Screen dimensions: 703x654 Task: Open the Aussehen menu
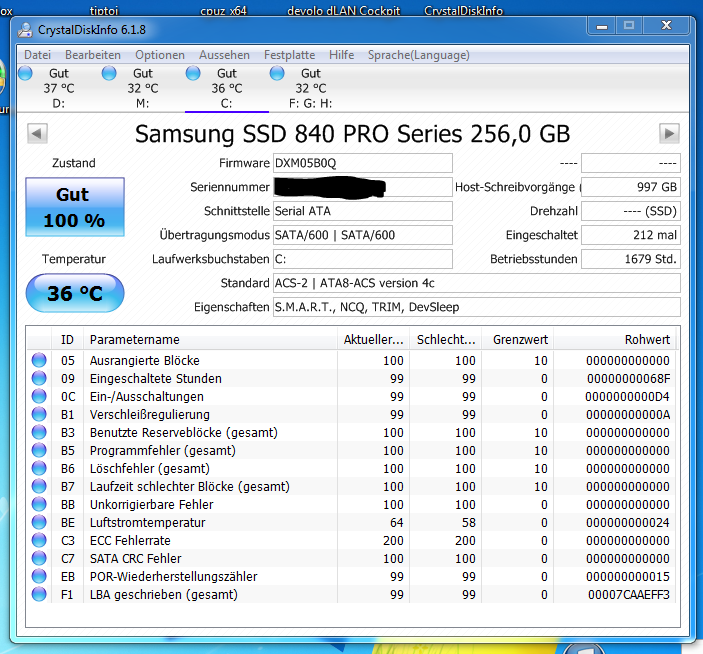(x=224, y=55)
